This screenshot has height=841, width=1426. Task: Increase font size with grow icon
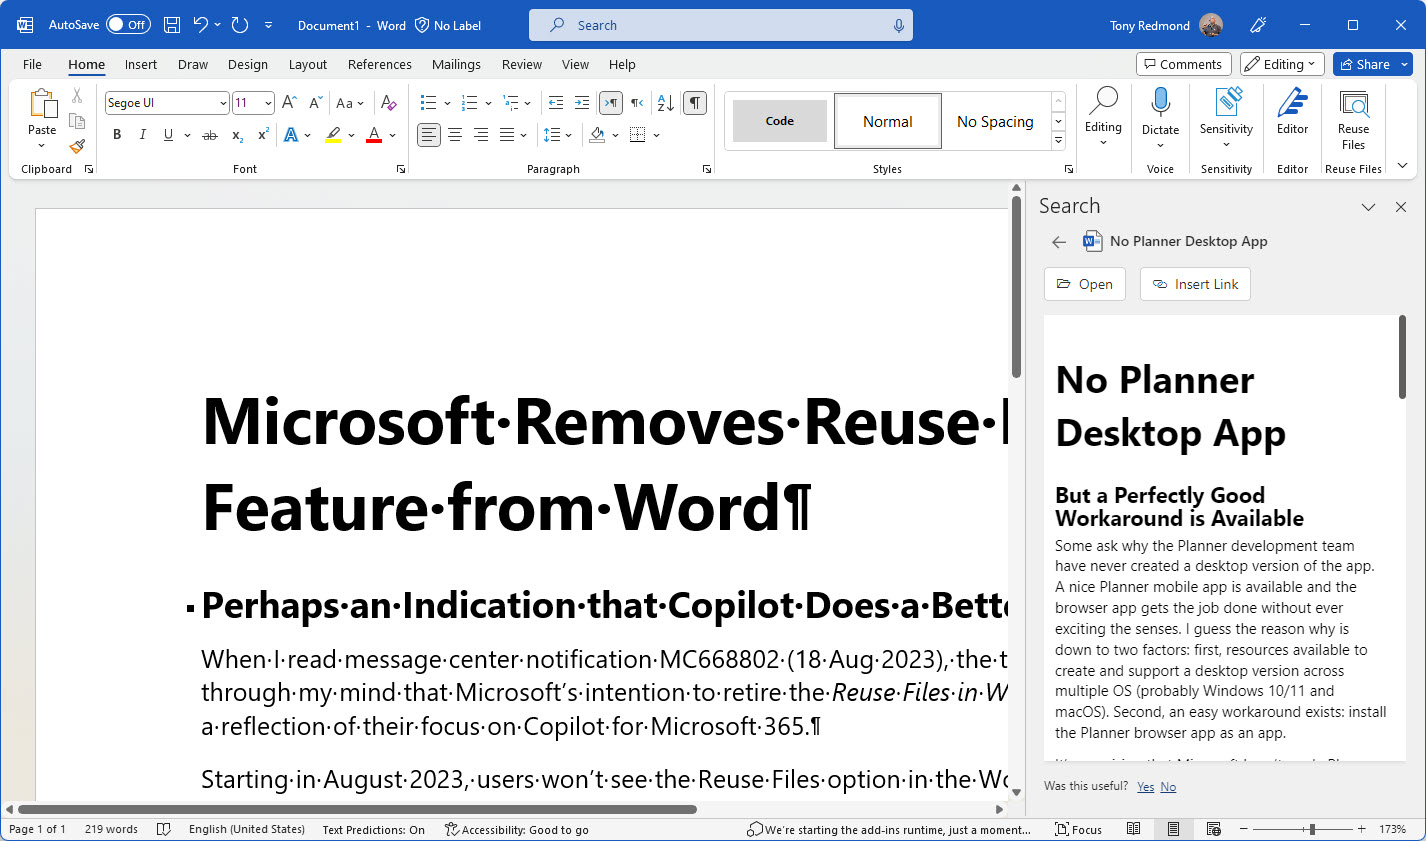[x=289, y=102]
